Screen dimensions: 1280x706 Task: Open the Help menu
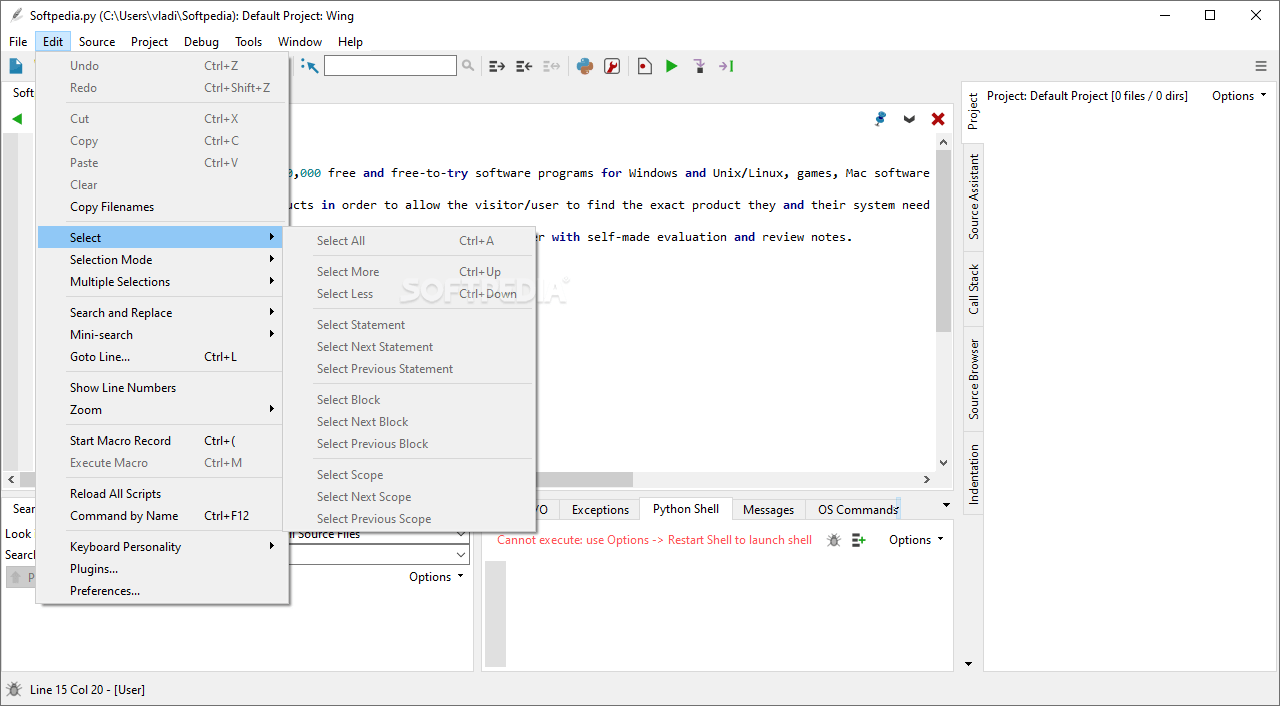pos(350,42)
